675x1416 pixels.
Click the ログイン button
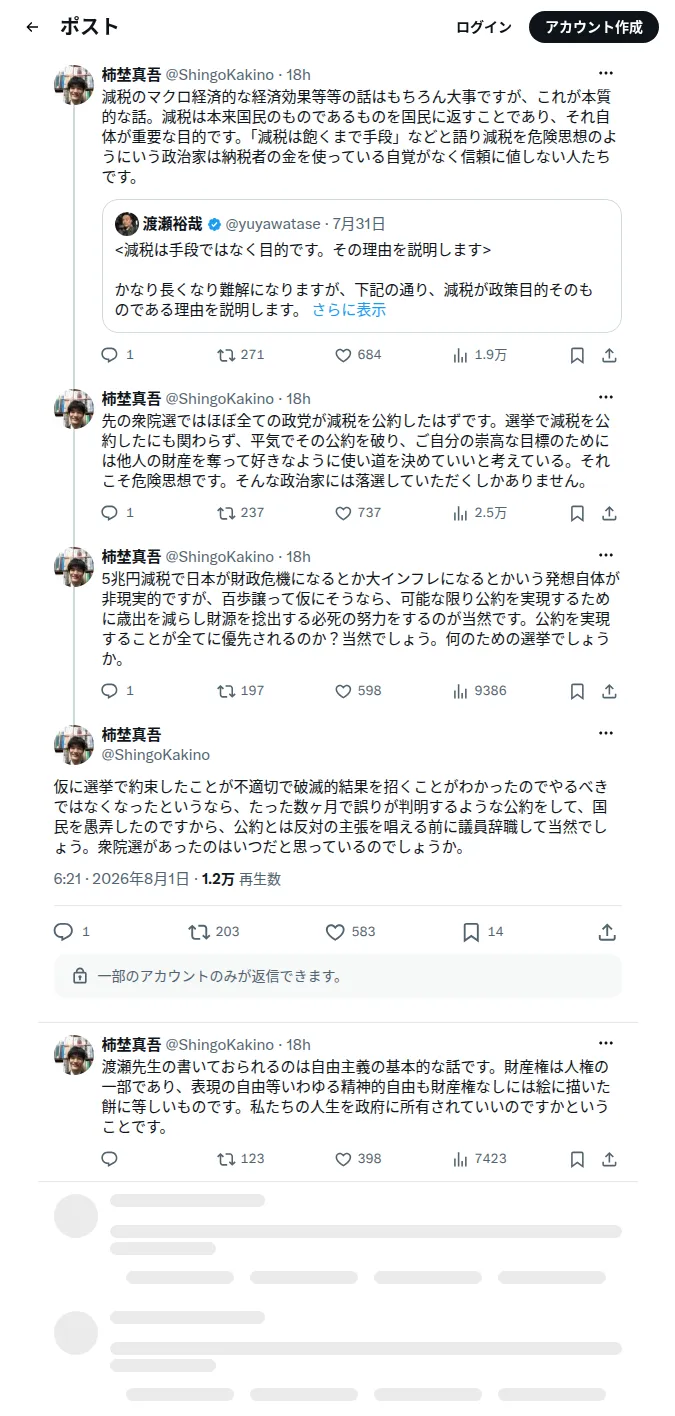tap(483, 27)
